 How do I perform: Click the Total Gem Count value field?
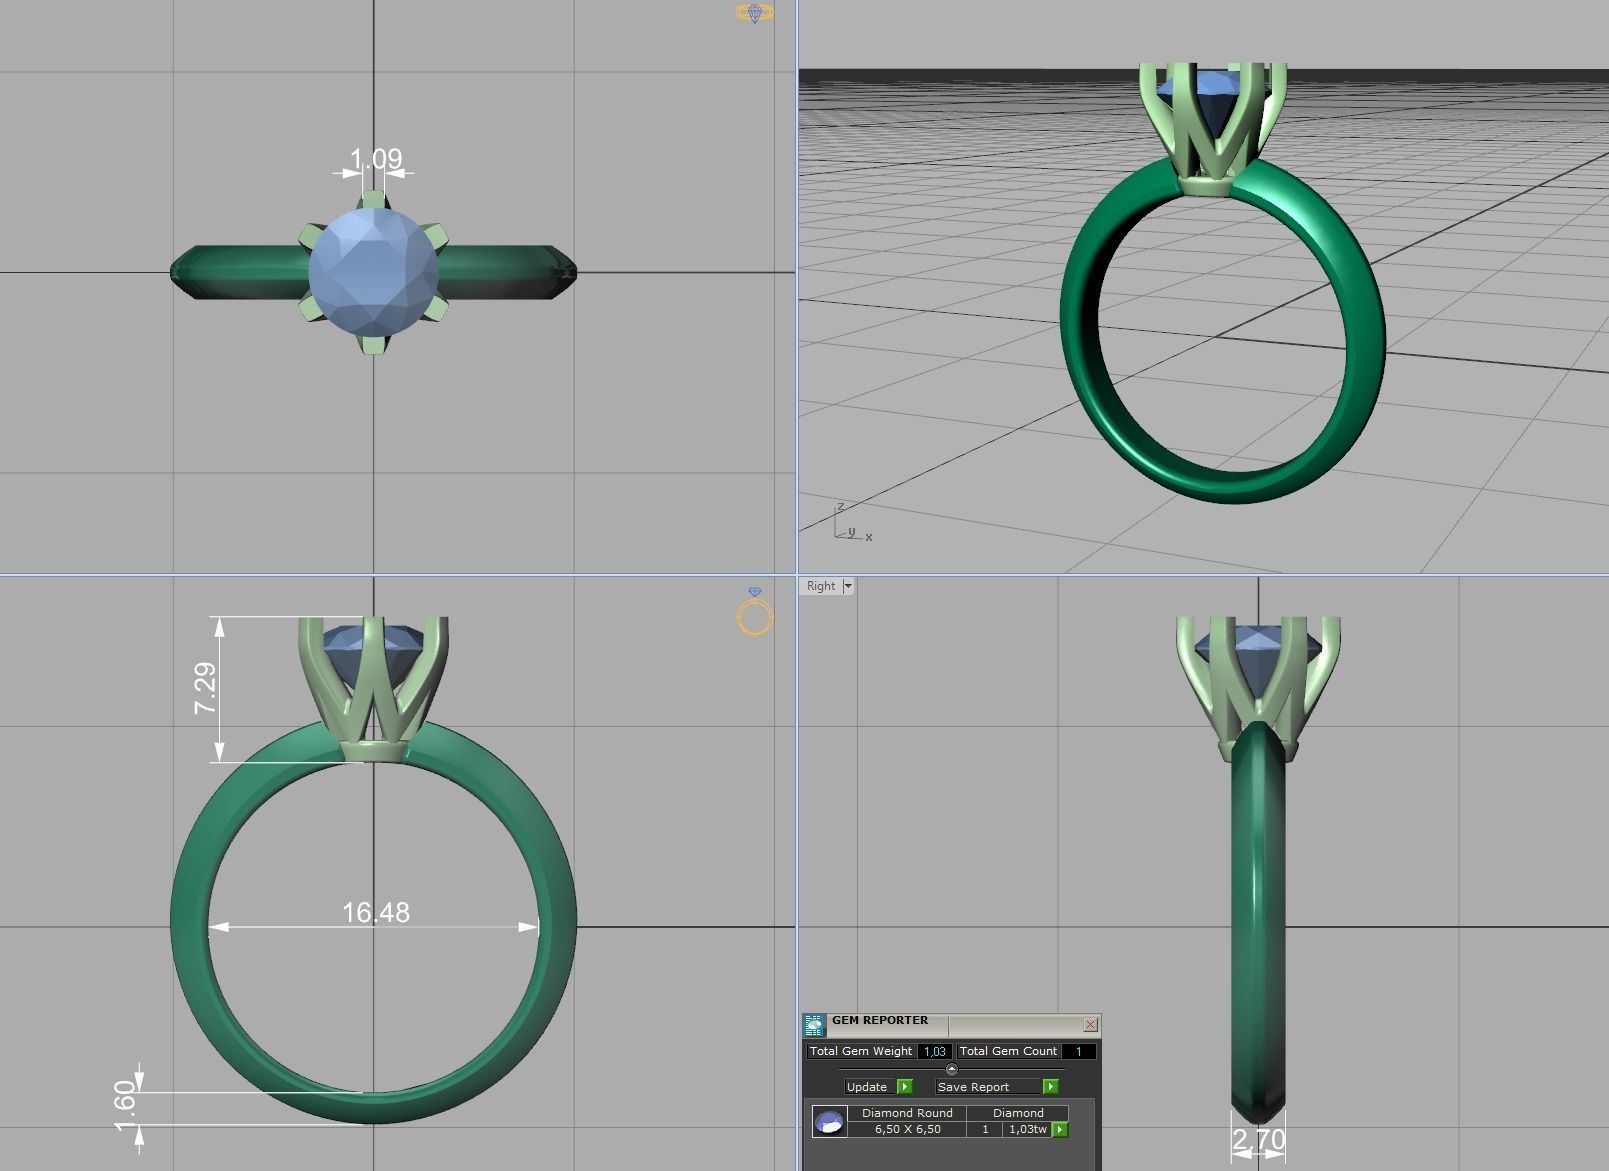coord(1078,1051)
